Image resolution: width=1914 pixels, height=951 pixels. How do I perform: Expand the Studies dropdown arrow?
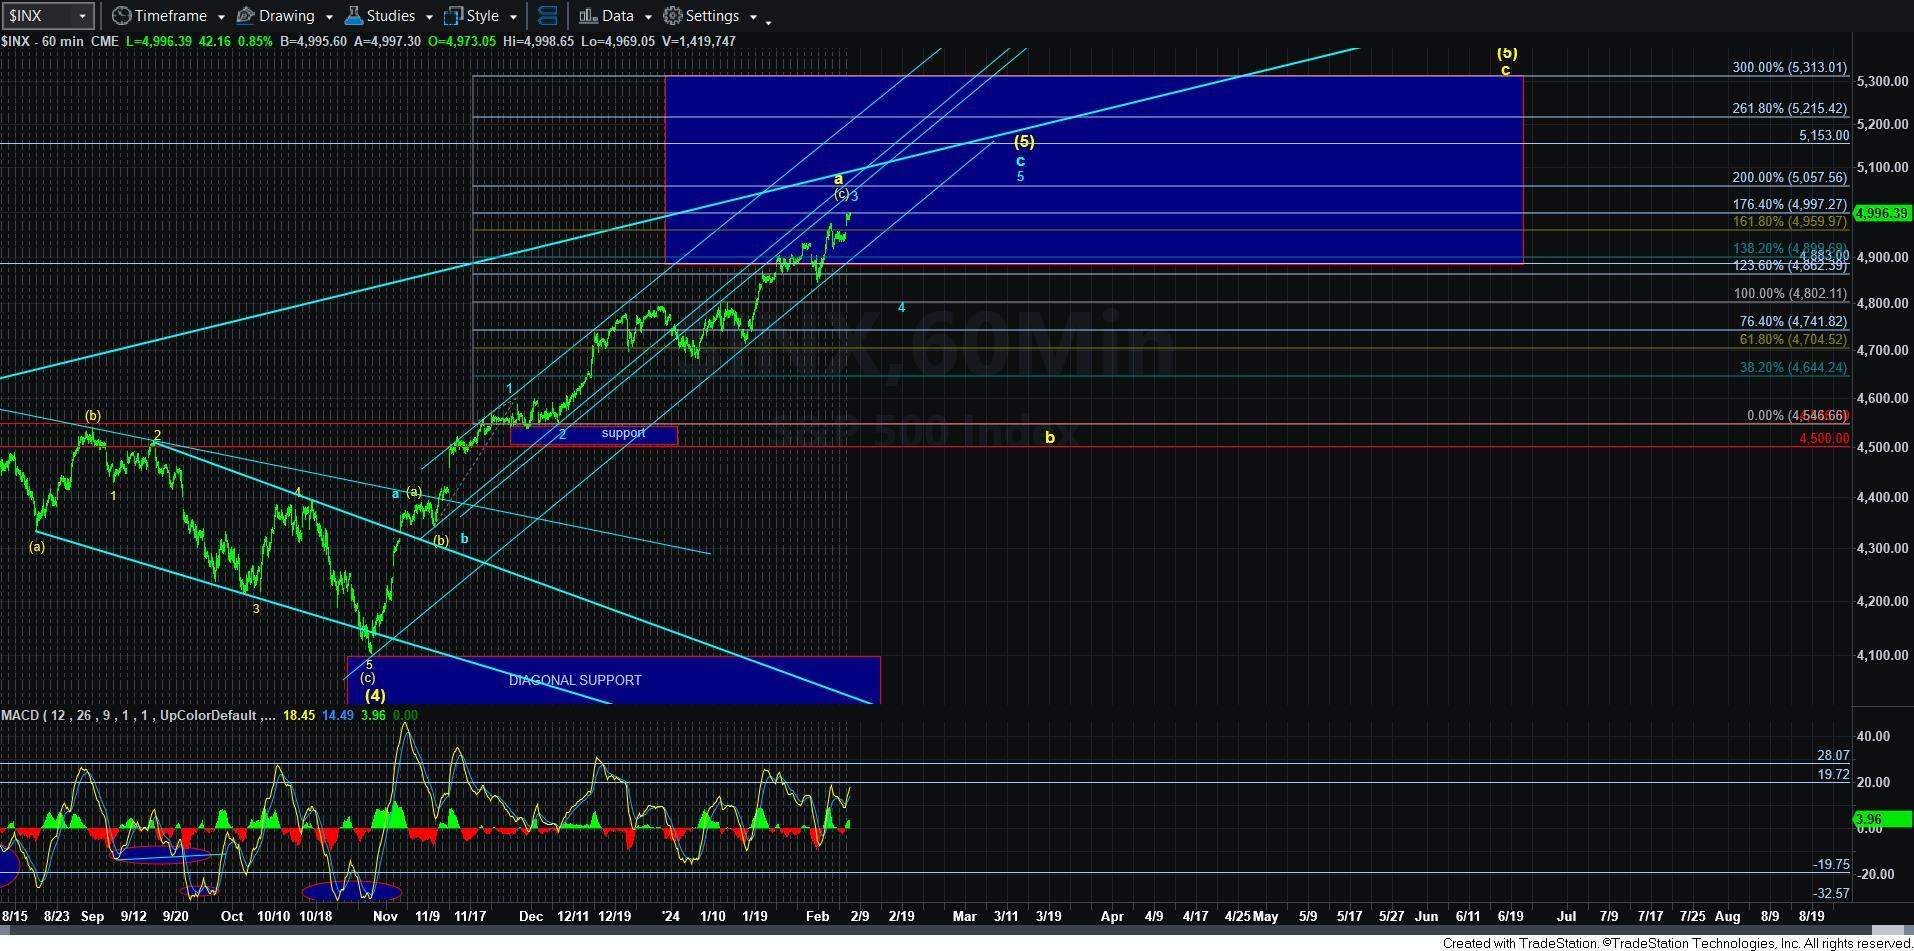click(428, 17)
